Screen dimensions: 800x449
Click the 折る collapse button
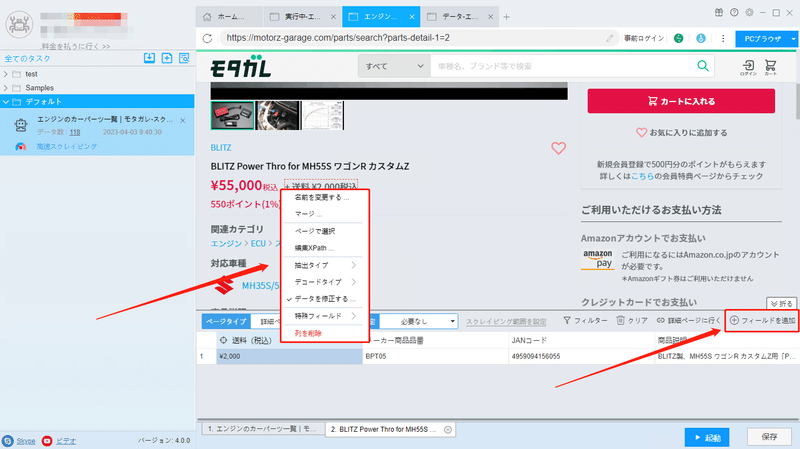pos(781,304)
